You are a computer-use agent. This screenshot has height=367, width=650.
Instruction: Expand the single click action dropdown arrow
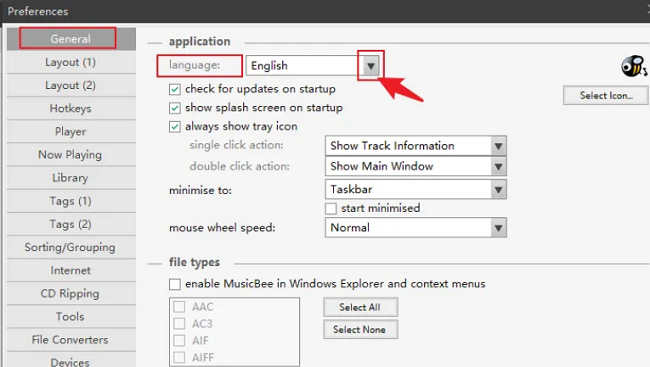[499, 146]
